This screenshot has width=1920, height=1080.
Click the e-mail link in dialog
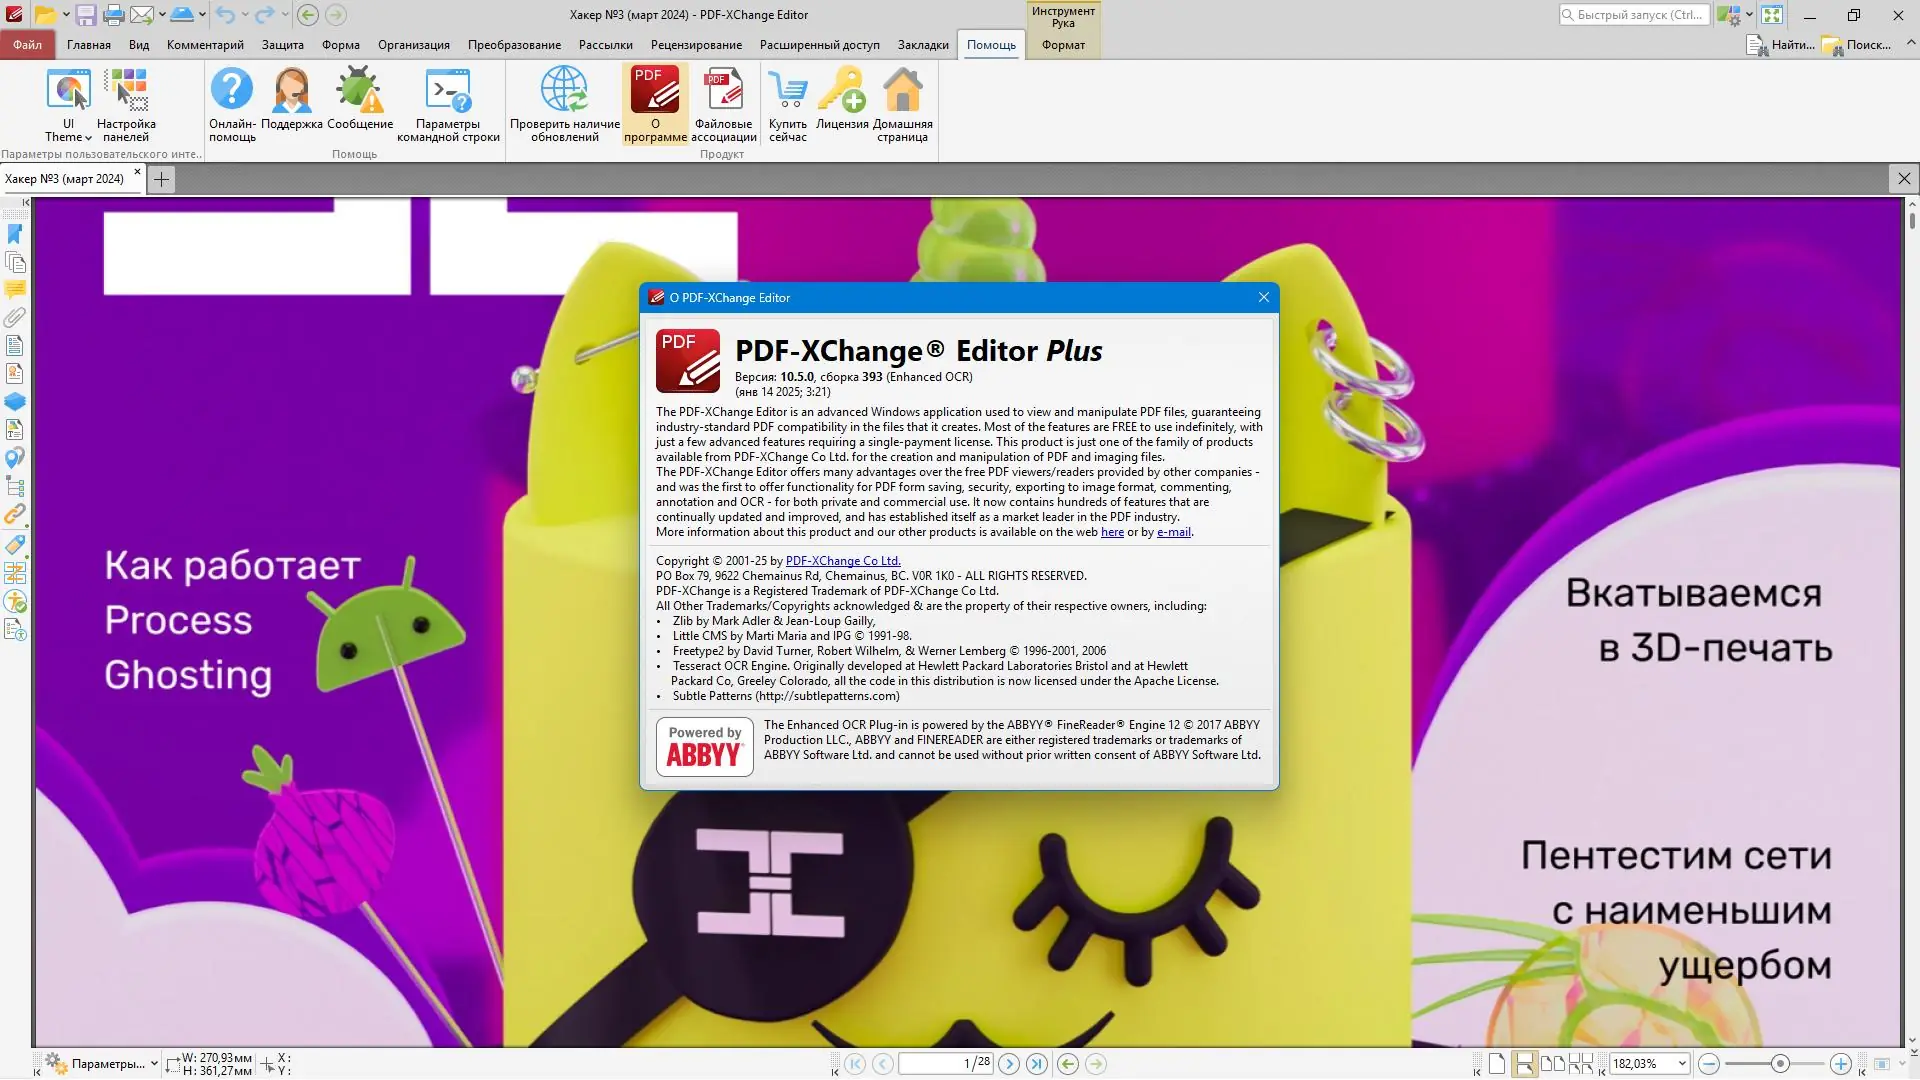click(x=1173, y=532)
